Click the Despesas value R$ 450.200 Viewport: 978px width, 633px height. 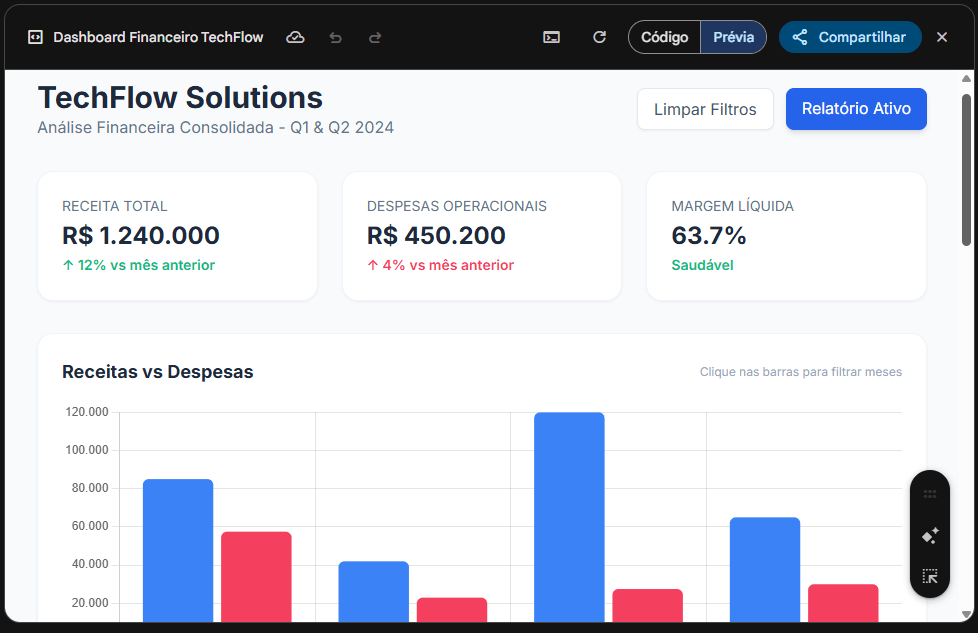click(436, 236)
